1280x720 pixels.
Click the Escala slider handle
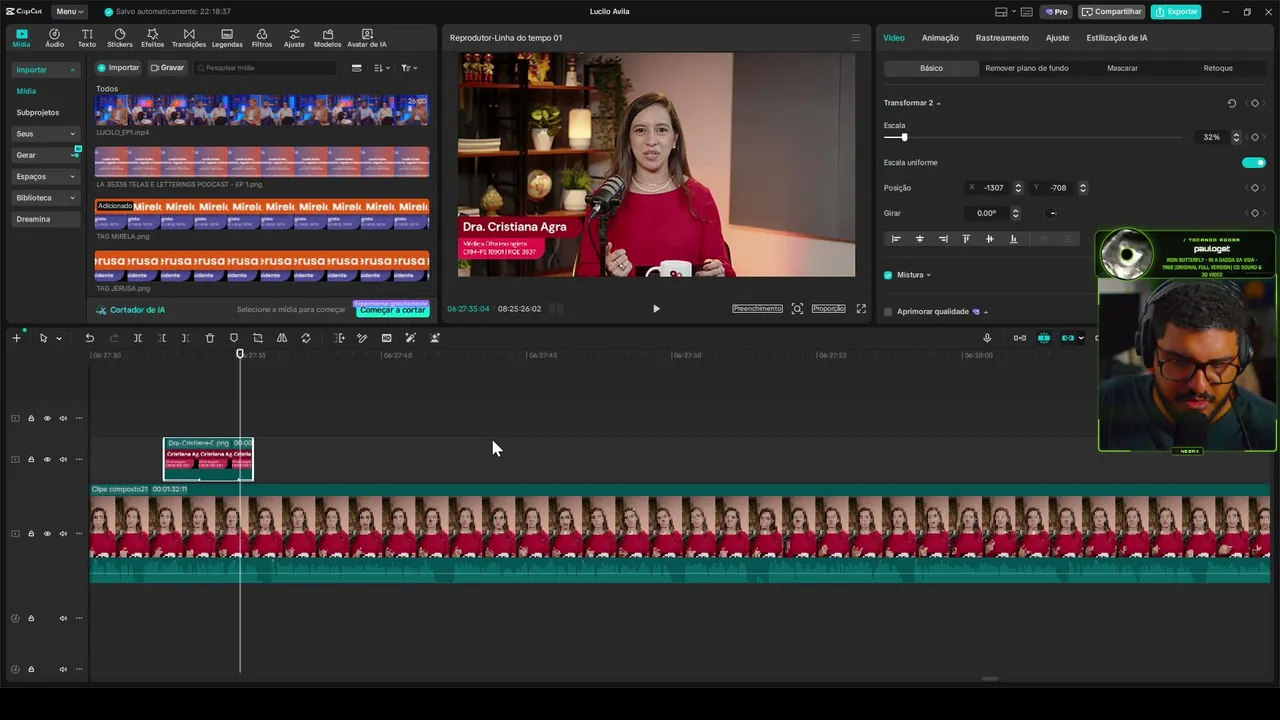click(904, 137)
